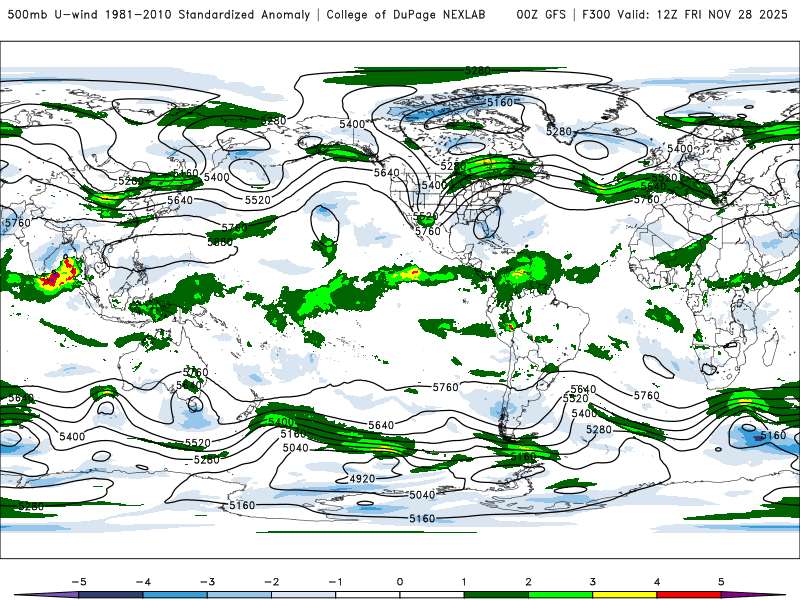Click the 'College of DuPage NEXLAB' text

coord(406,14)
